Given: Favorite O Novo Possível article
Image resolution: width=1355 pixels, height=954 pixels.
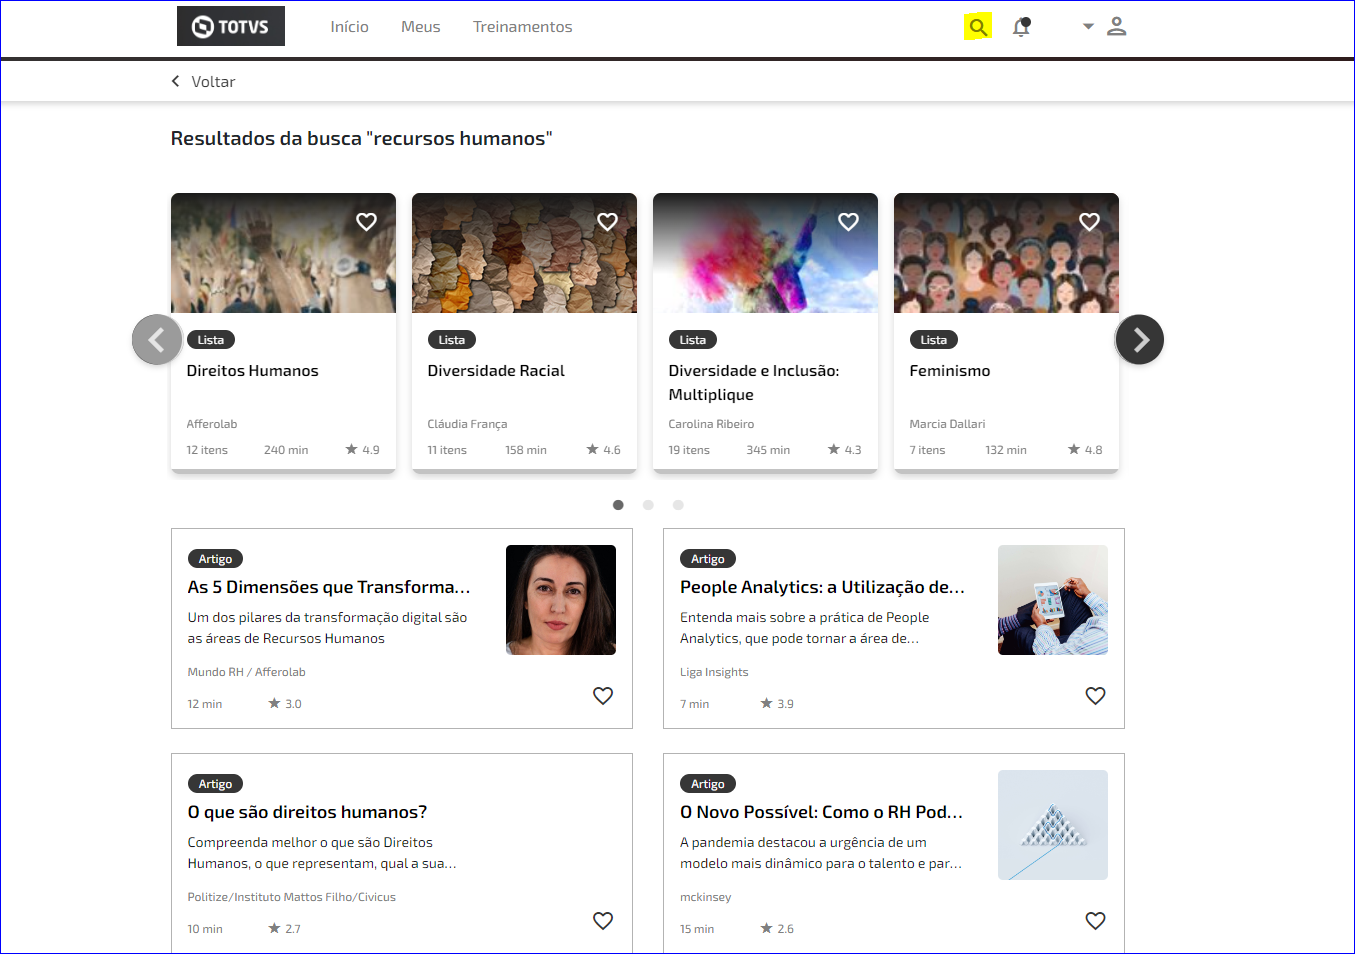Looking at the screenshot, I should [x=1096, y=921].
